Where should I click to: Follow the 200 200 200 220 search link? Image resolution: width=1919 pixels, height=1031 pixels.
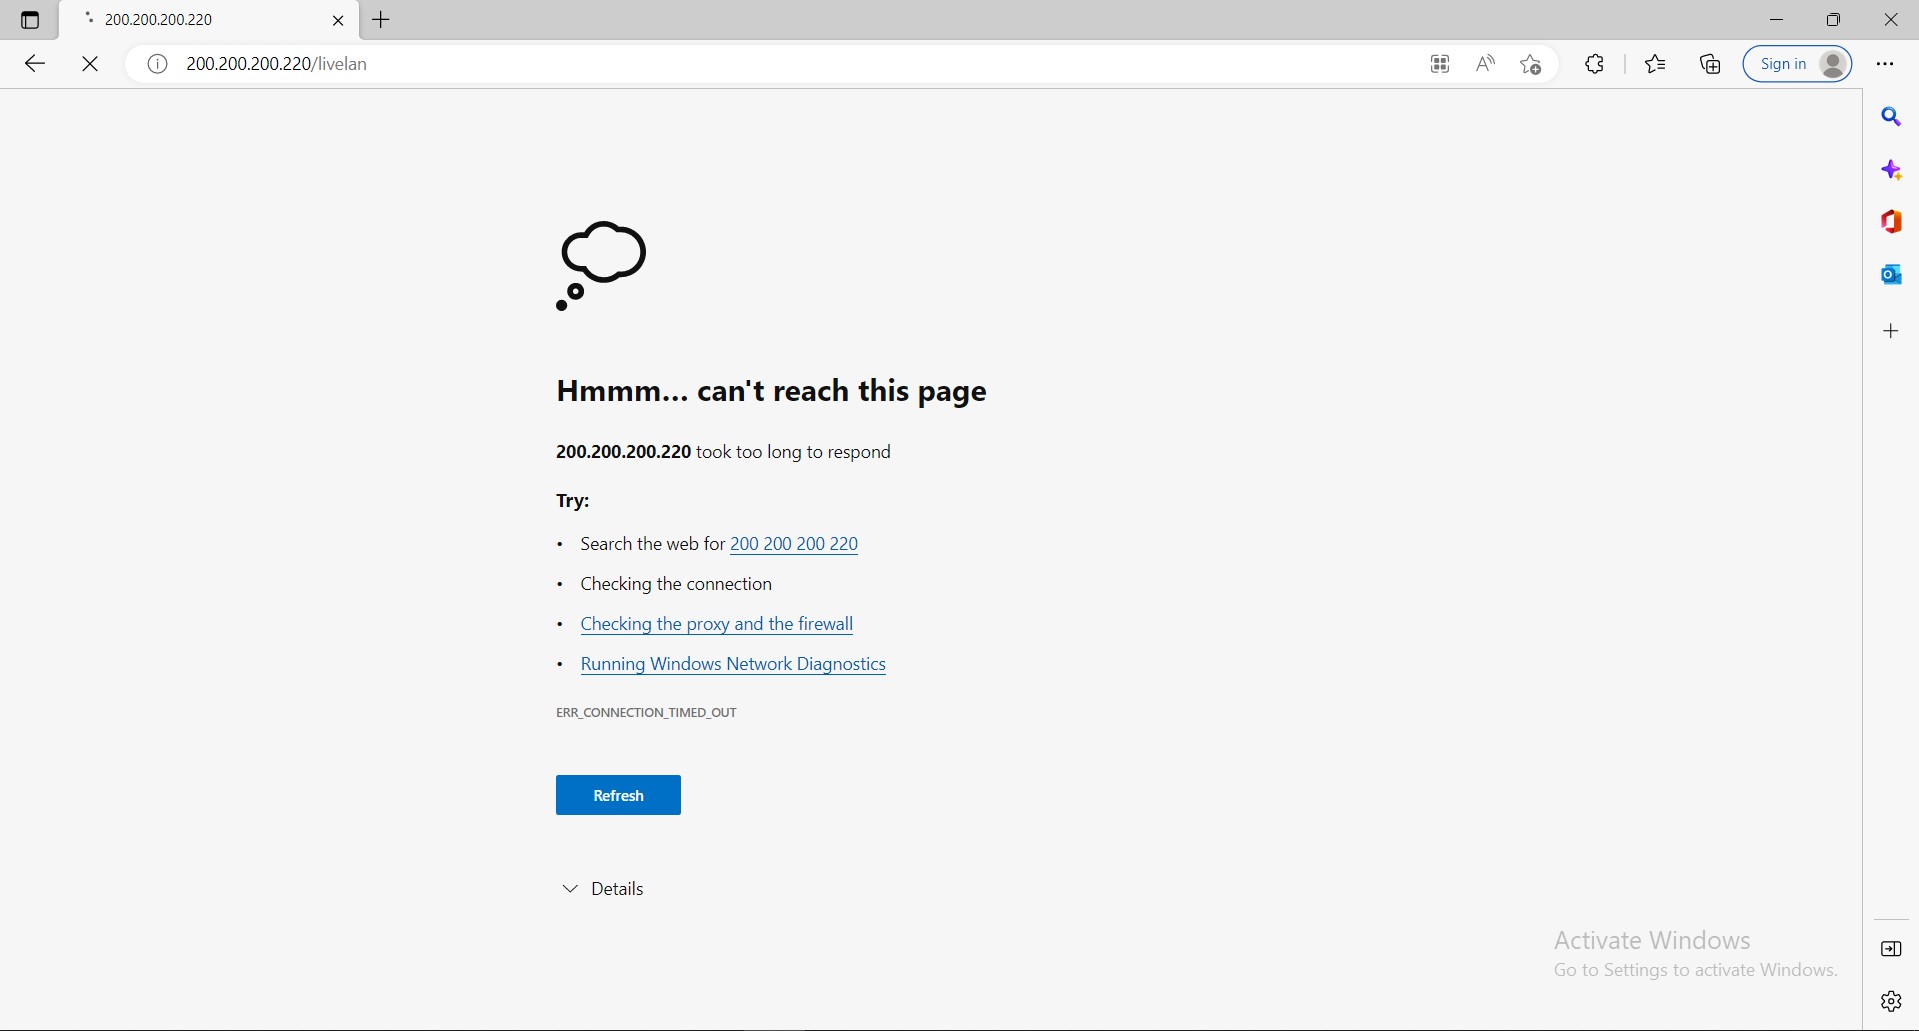[x=794, y=545]
